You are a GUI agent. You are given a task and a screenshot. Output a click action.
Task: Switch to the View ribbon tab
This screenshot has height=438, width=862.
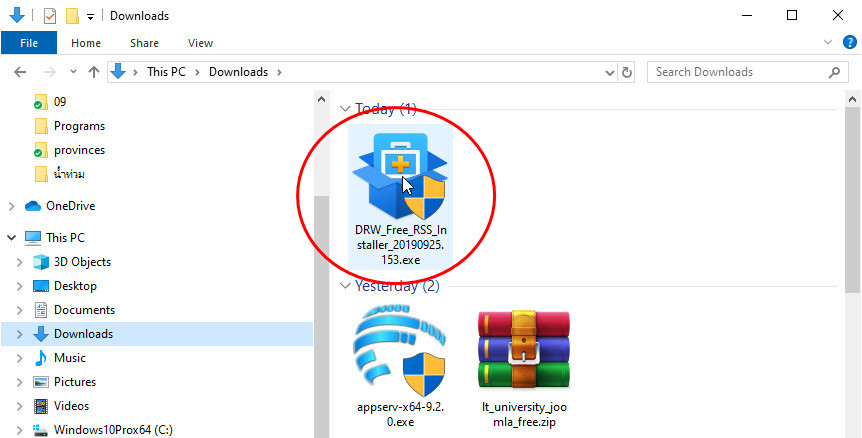(200, 43)
